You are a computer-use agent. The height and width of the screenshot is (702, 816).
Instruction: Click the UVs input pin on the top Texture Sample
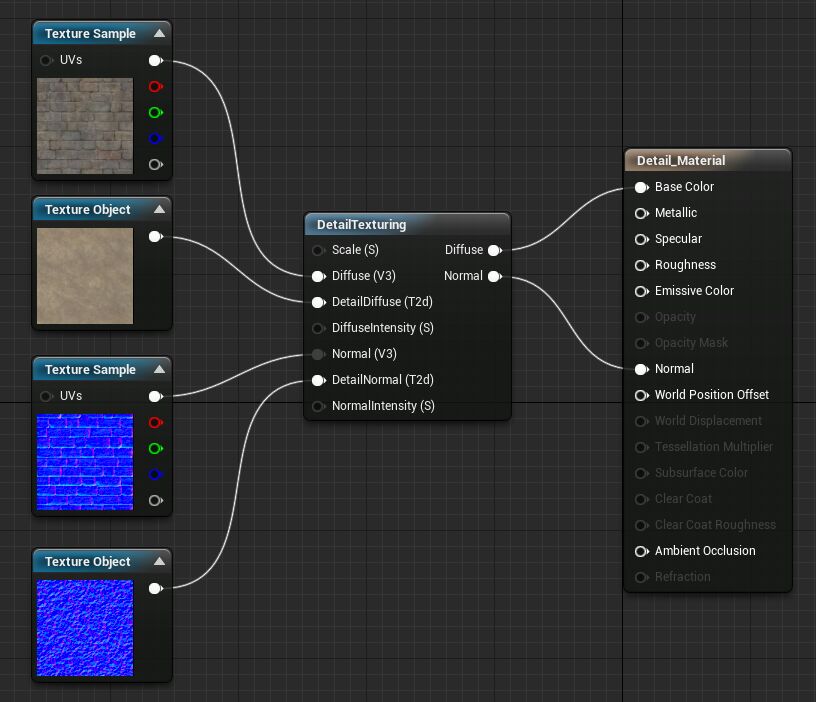click(x=46, y=60)
